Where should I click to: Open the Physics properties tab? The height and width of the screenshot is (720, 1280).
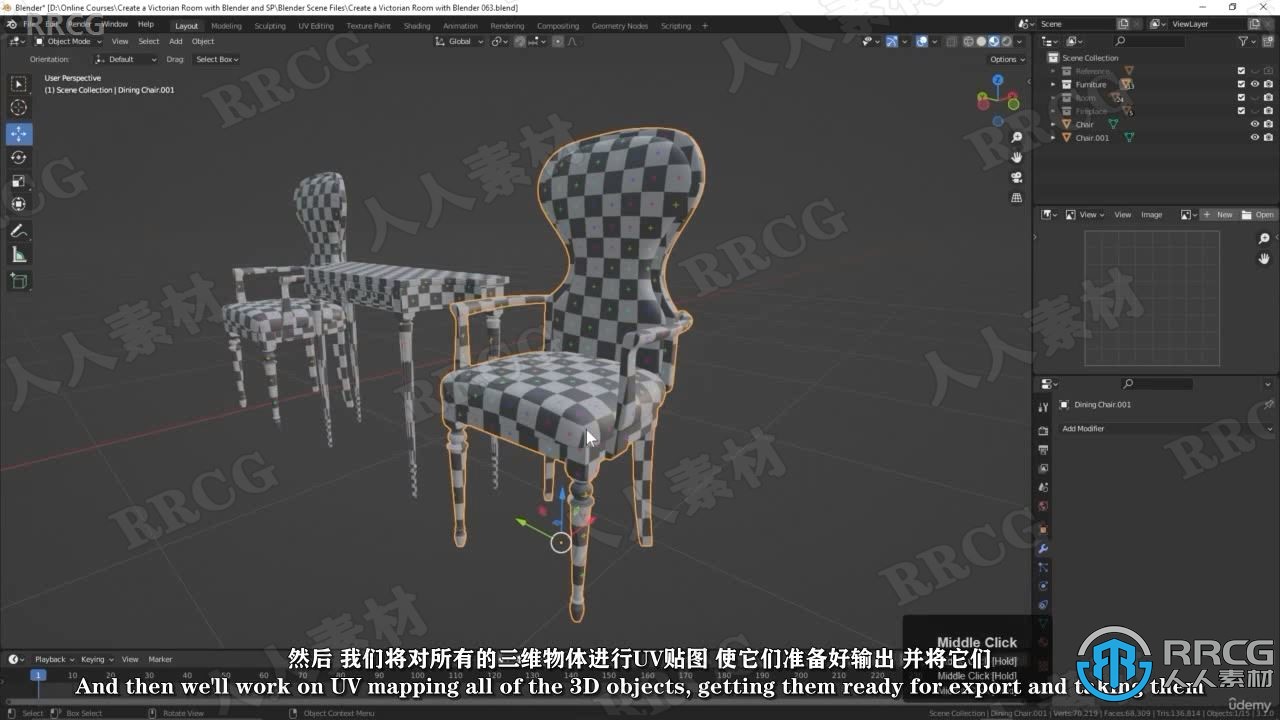point(1043,586)
